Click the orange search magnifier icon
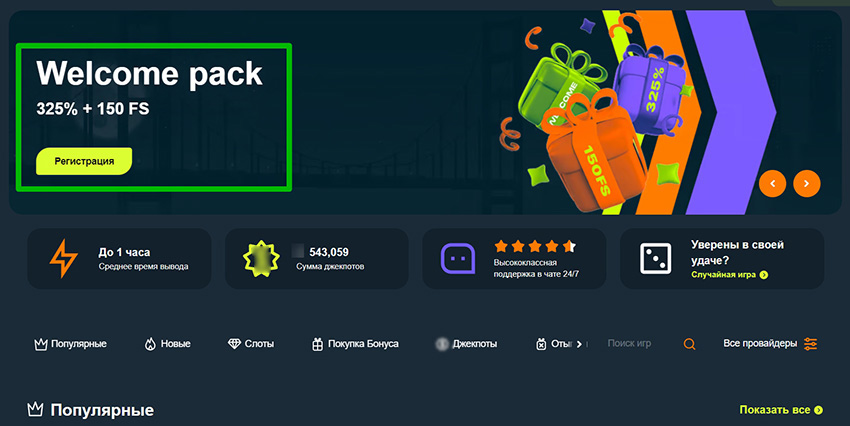850x426 pixels. [x=689, y=344]
